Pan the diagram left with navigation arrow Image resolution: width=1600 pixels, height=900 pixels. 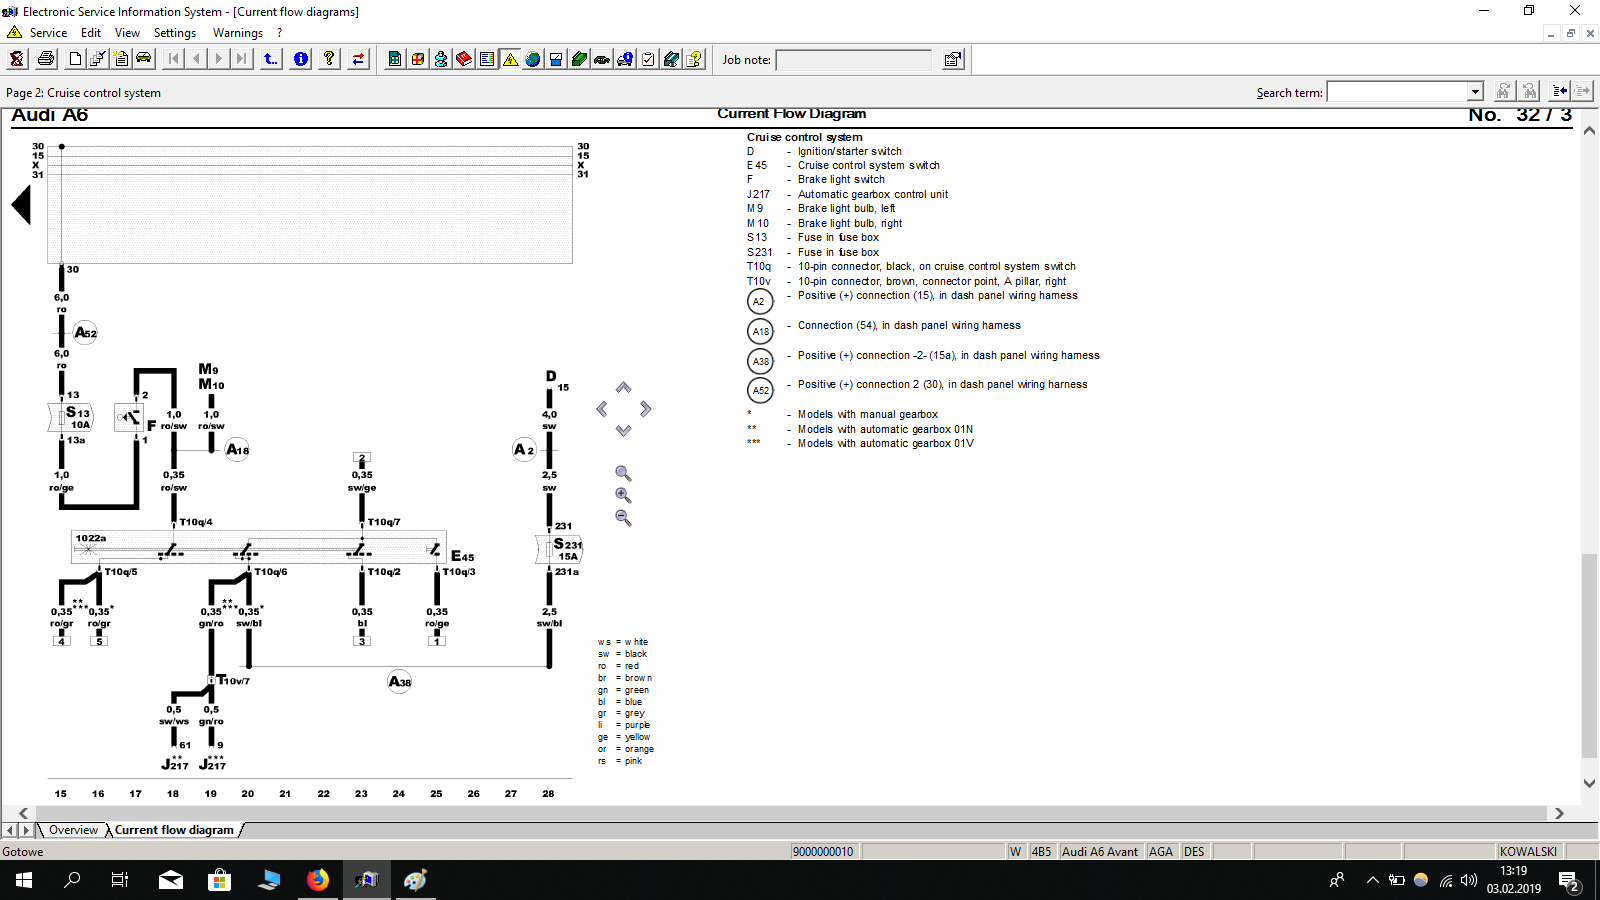(602, 409)
